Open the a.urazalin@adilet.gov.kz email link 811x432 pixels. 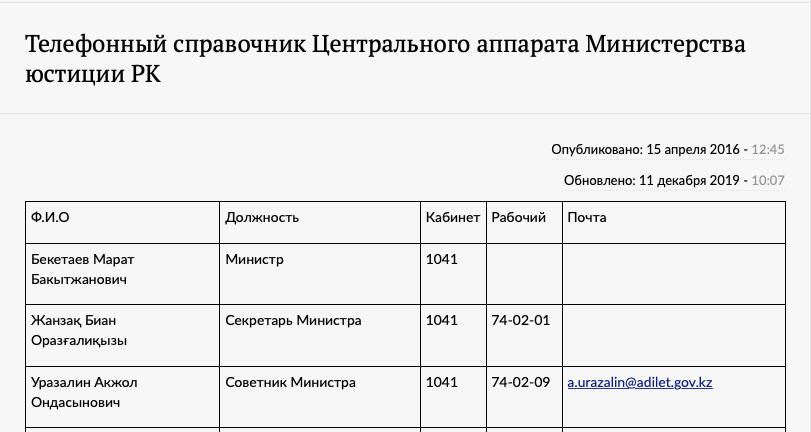(x=640, y=383)
